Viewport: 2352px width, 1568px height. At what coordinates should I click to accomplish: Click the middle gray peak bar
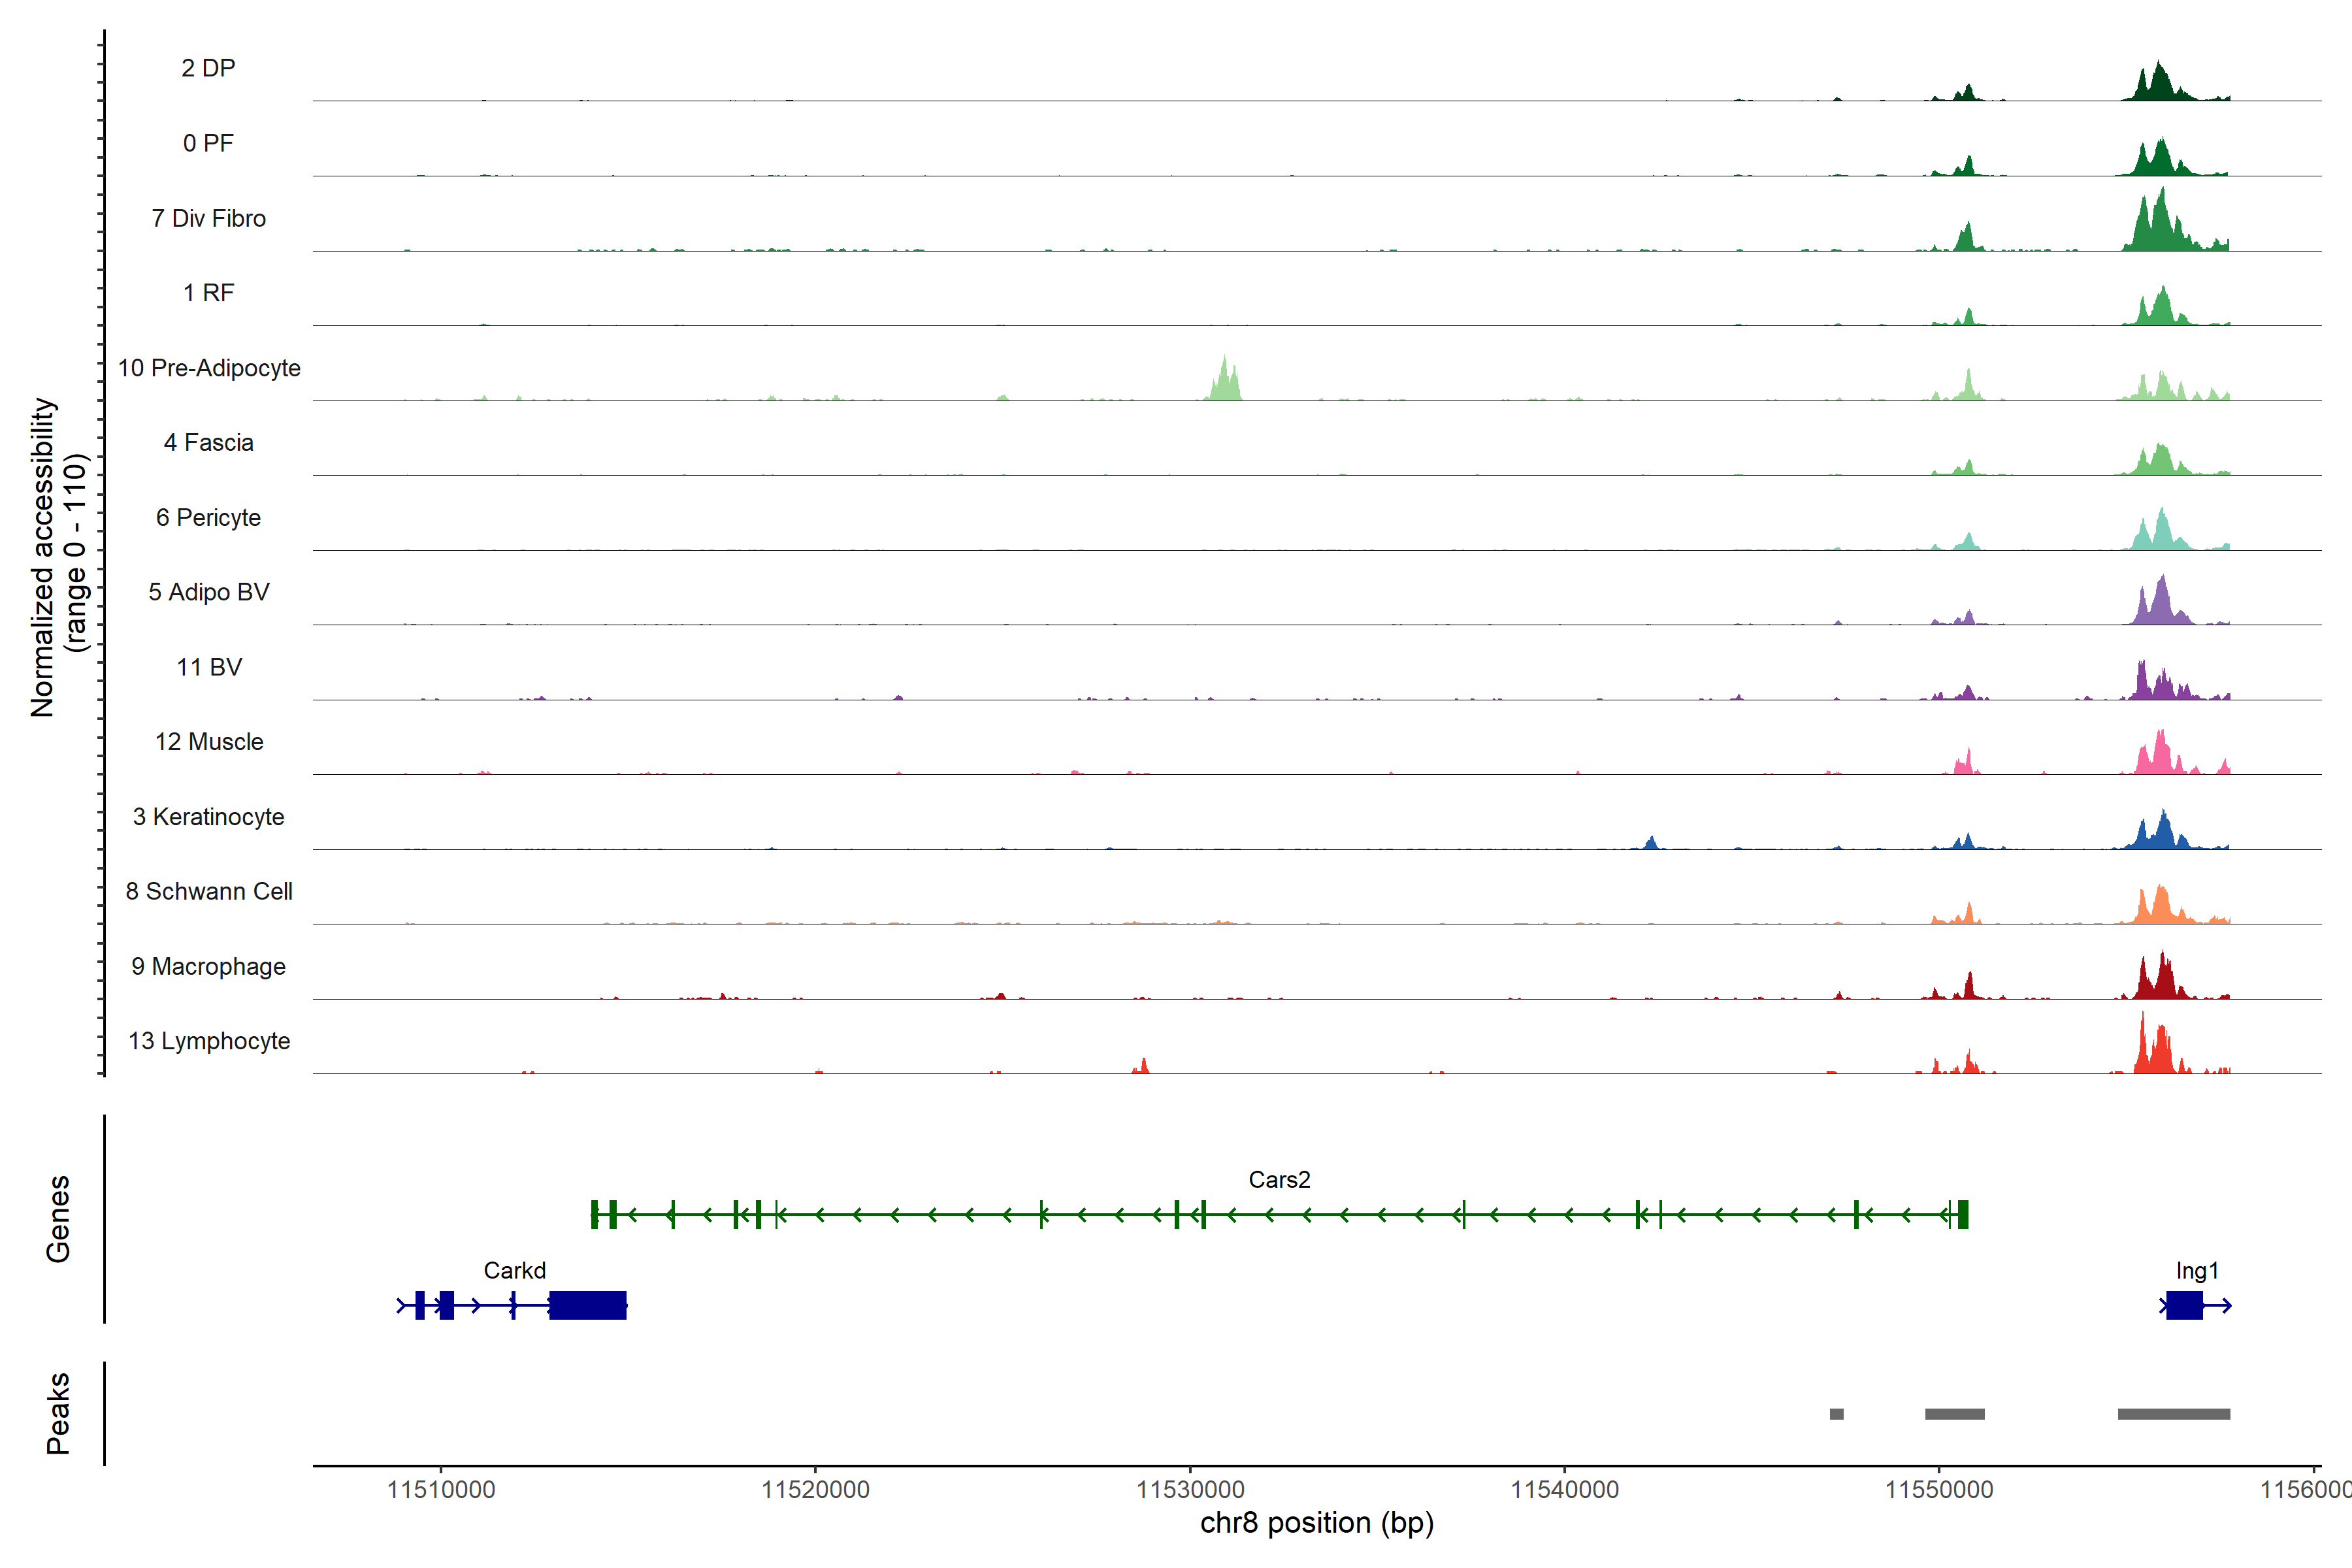(x=1954, y=1414)
